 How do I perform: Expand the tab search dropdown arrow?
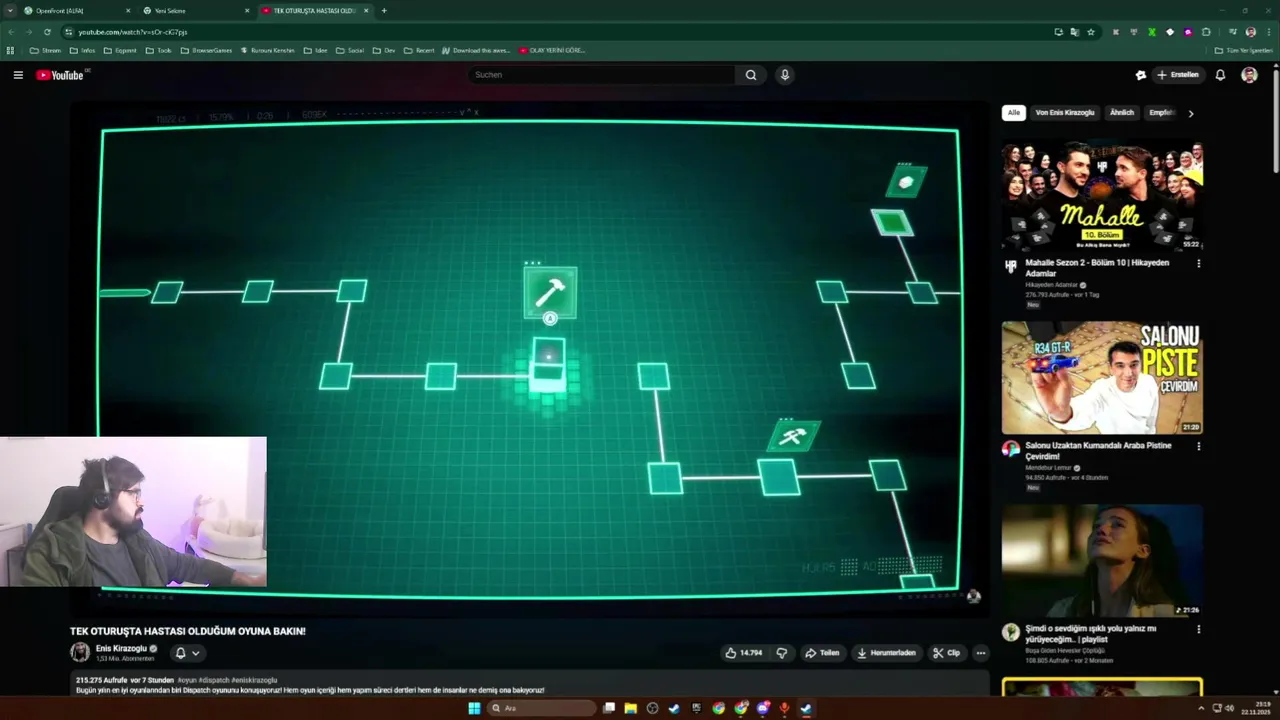click(9, 11)
